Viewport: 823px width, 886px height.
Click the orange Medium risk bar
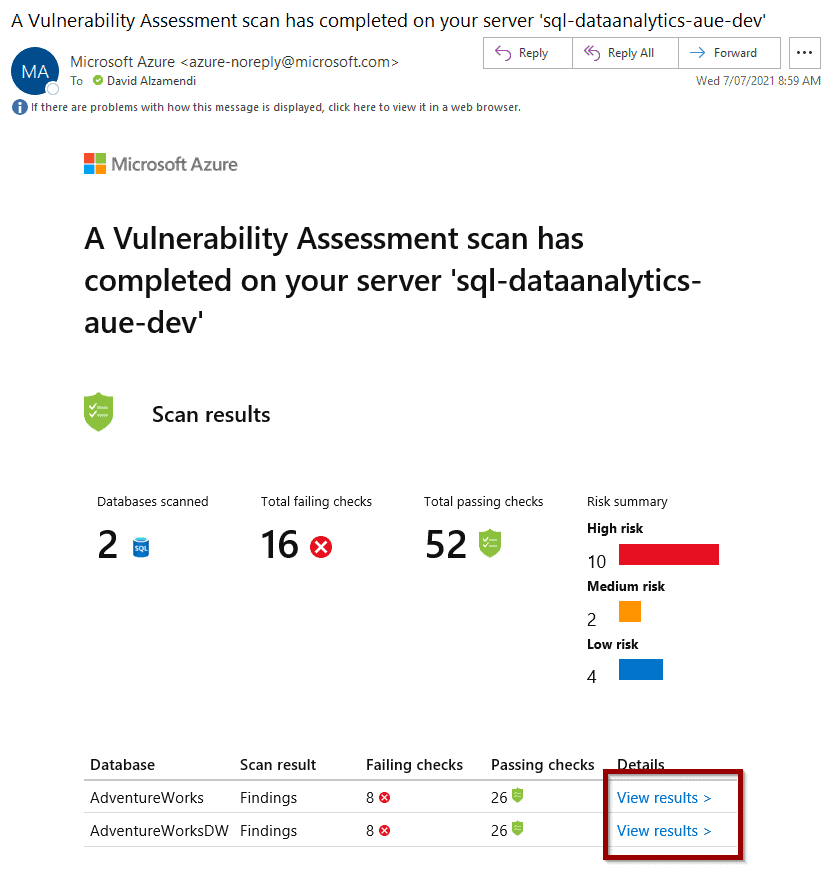630,612
